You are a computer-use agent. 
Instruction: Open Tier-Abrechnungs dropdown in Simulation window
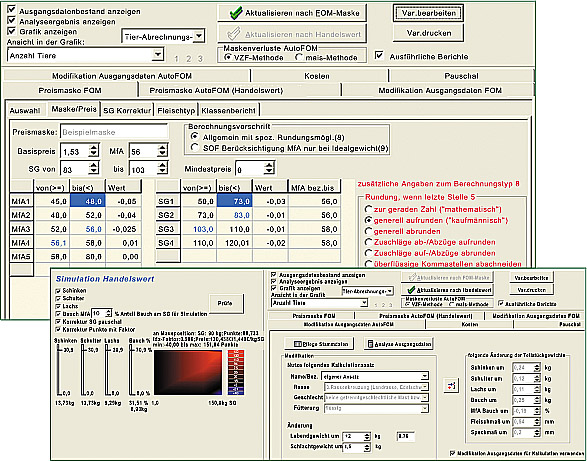[x=390, y=291]
